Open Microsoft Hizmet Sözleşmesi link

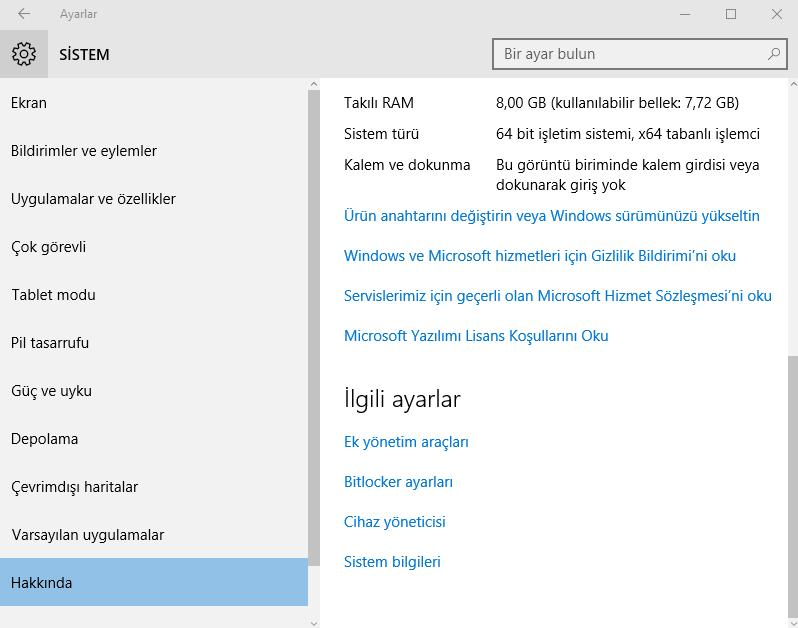557,296
